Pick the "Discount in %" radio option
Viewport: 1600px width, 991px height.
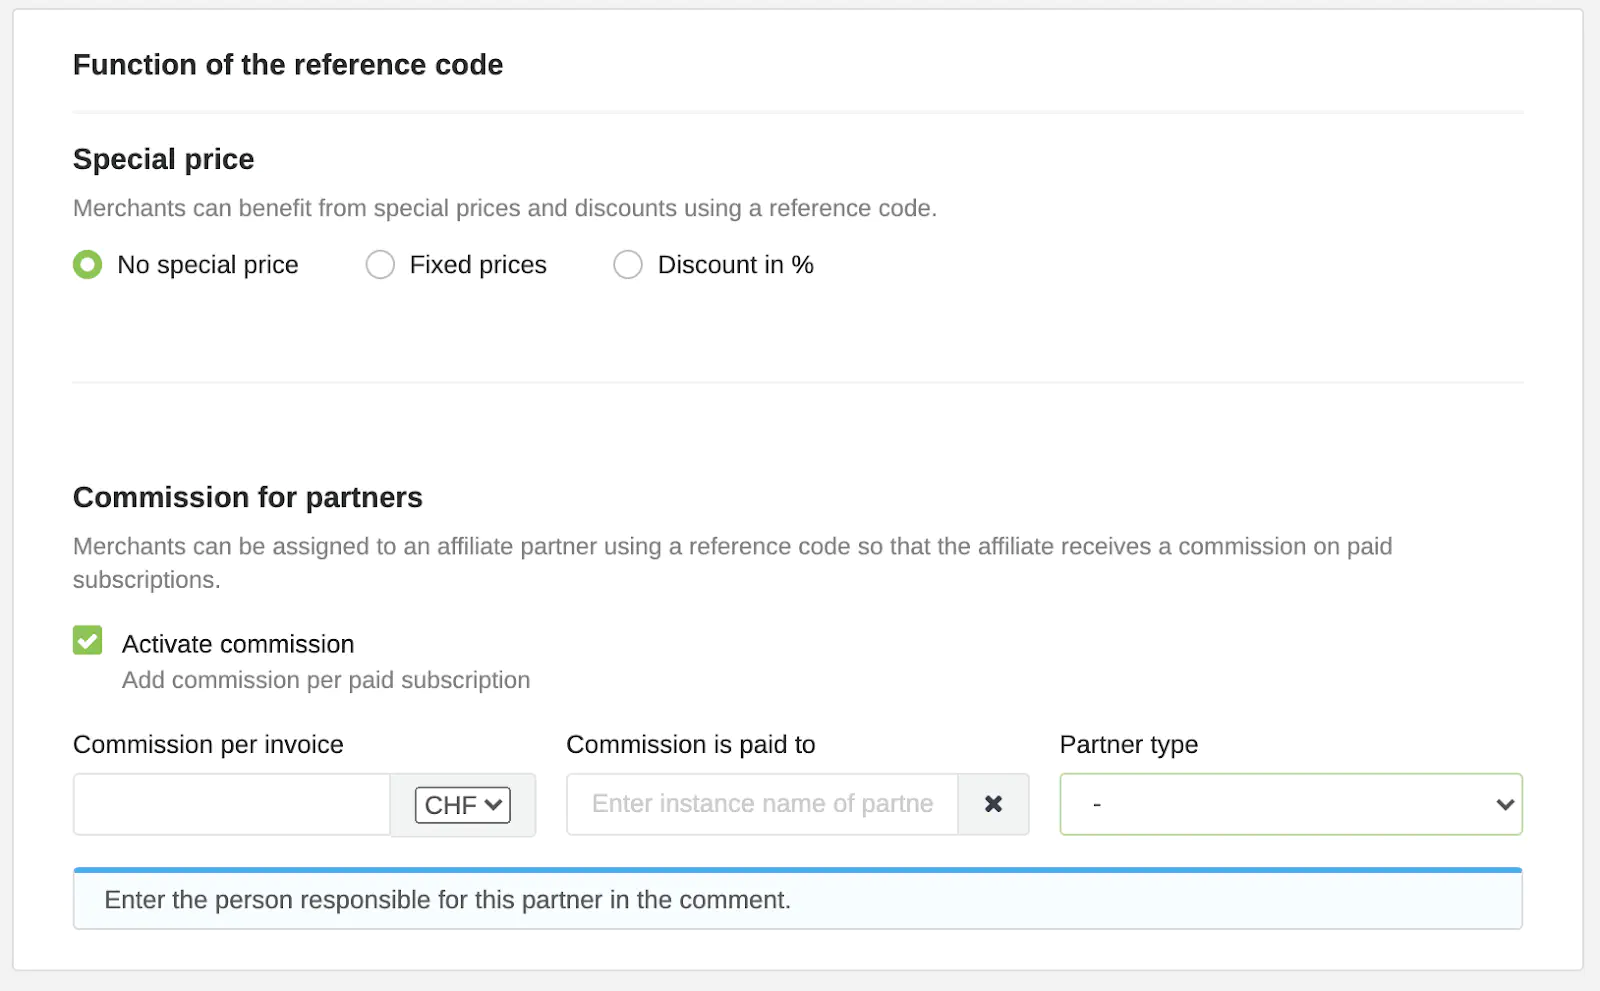pyautogui.click(x=628, y=265)
